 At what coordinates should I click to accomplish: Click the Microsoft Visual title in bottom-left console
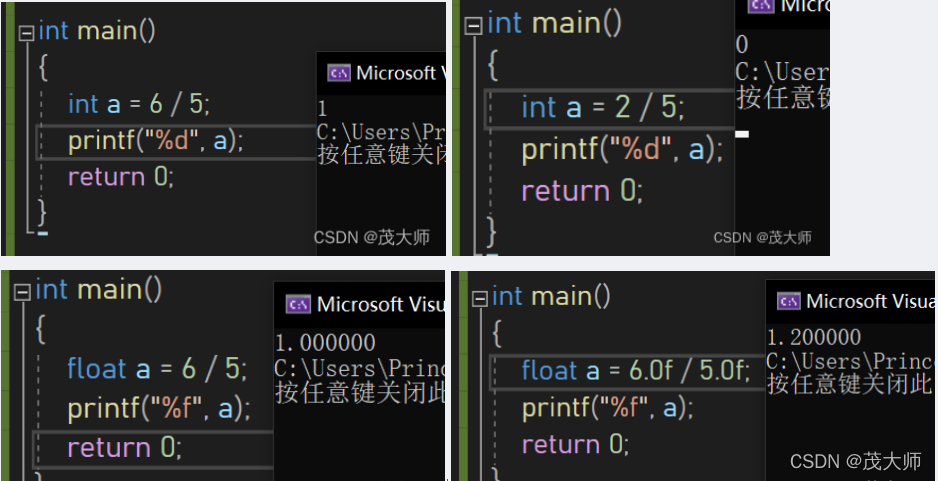(380, 305)
